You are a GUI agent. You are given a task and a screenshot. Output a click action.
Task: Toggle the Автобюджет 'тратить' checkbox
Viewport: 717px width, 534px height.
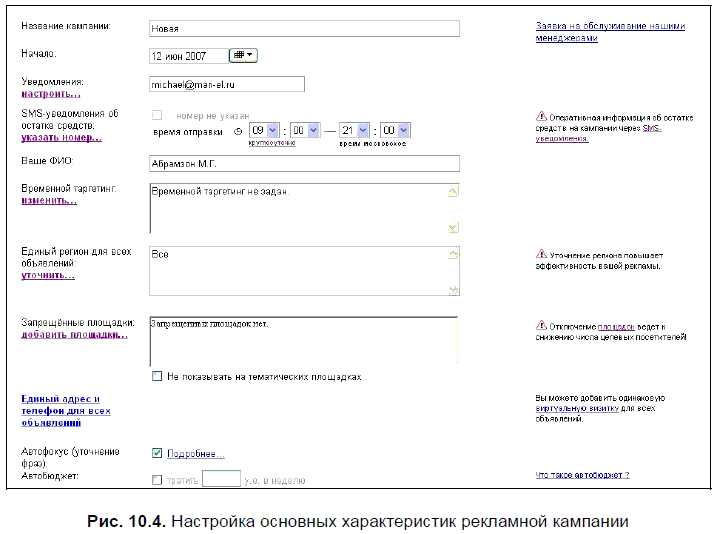[157, 480]
